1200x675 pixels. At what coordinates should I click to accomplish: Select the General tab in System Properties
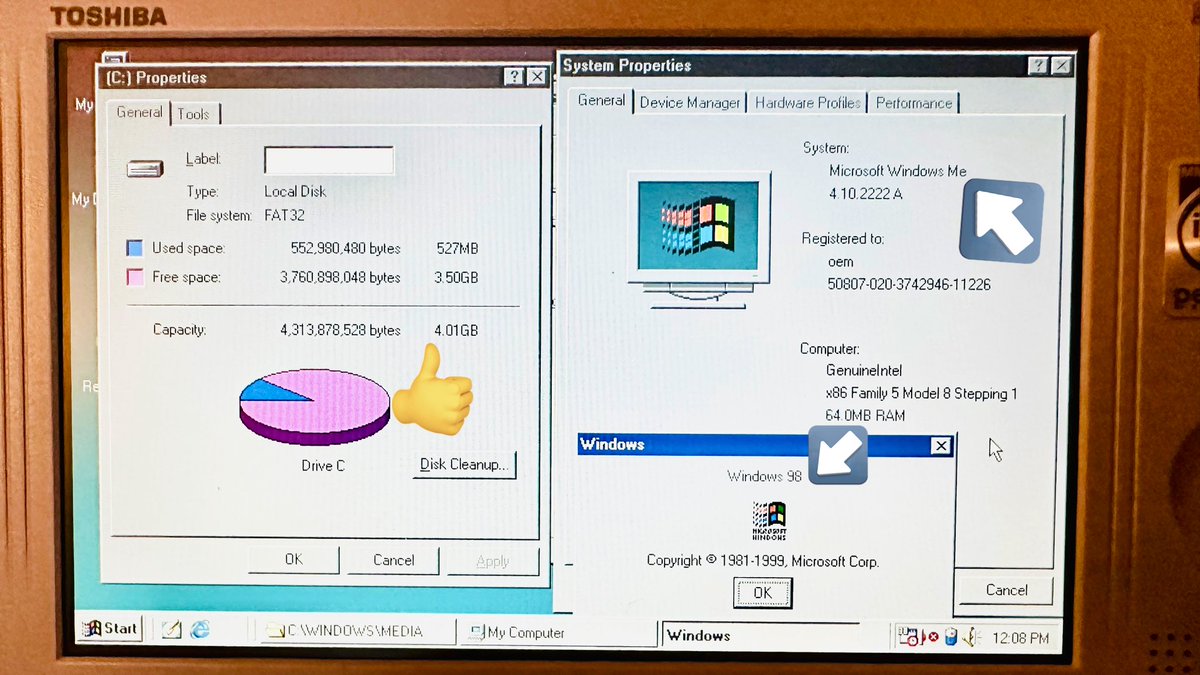pyautogui.click(x=600, y=100)
